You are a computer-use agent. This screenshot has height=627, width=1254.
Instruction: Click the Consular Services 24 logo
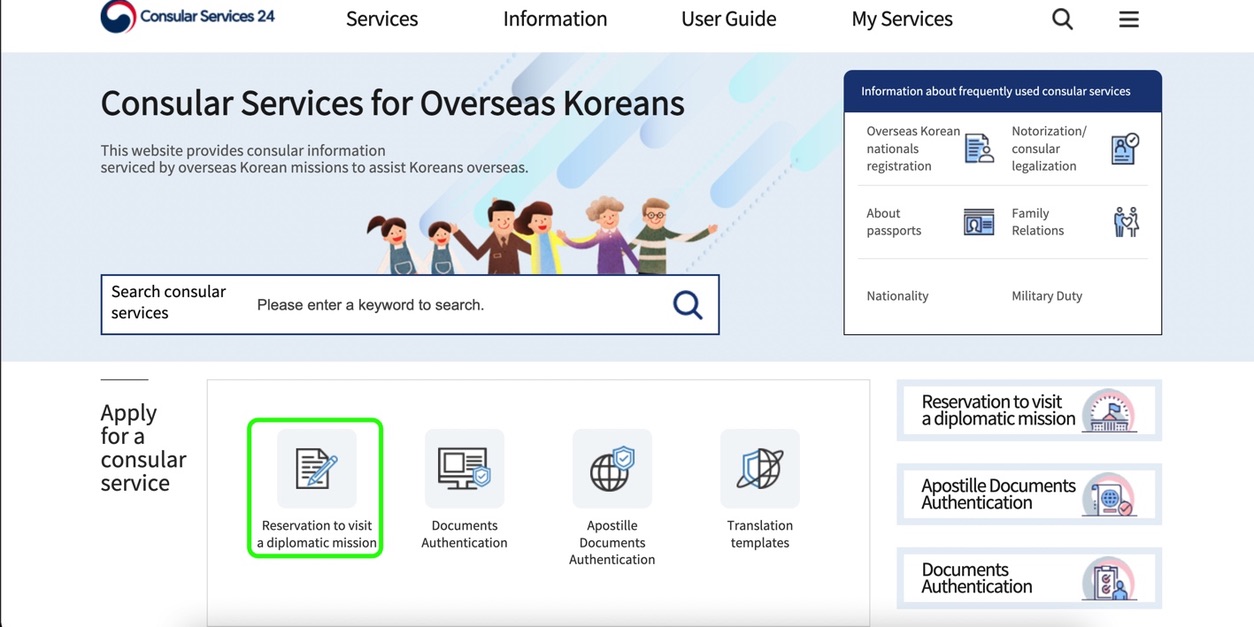(x=186, y=17)
